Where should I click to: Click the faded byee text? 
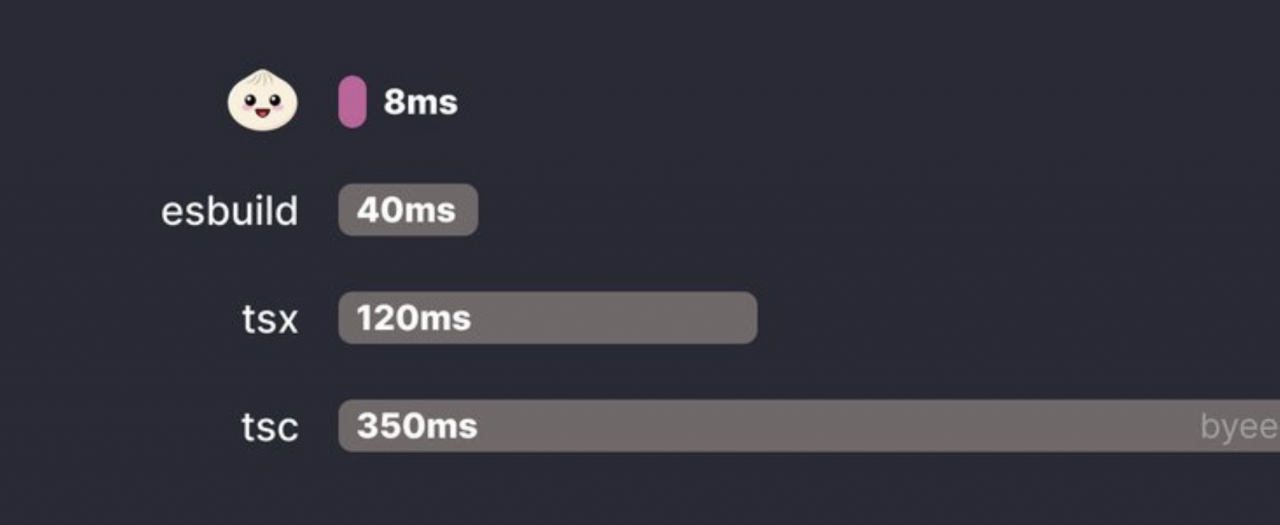pos(1239,428)
